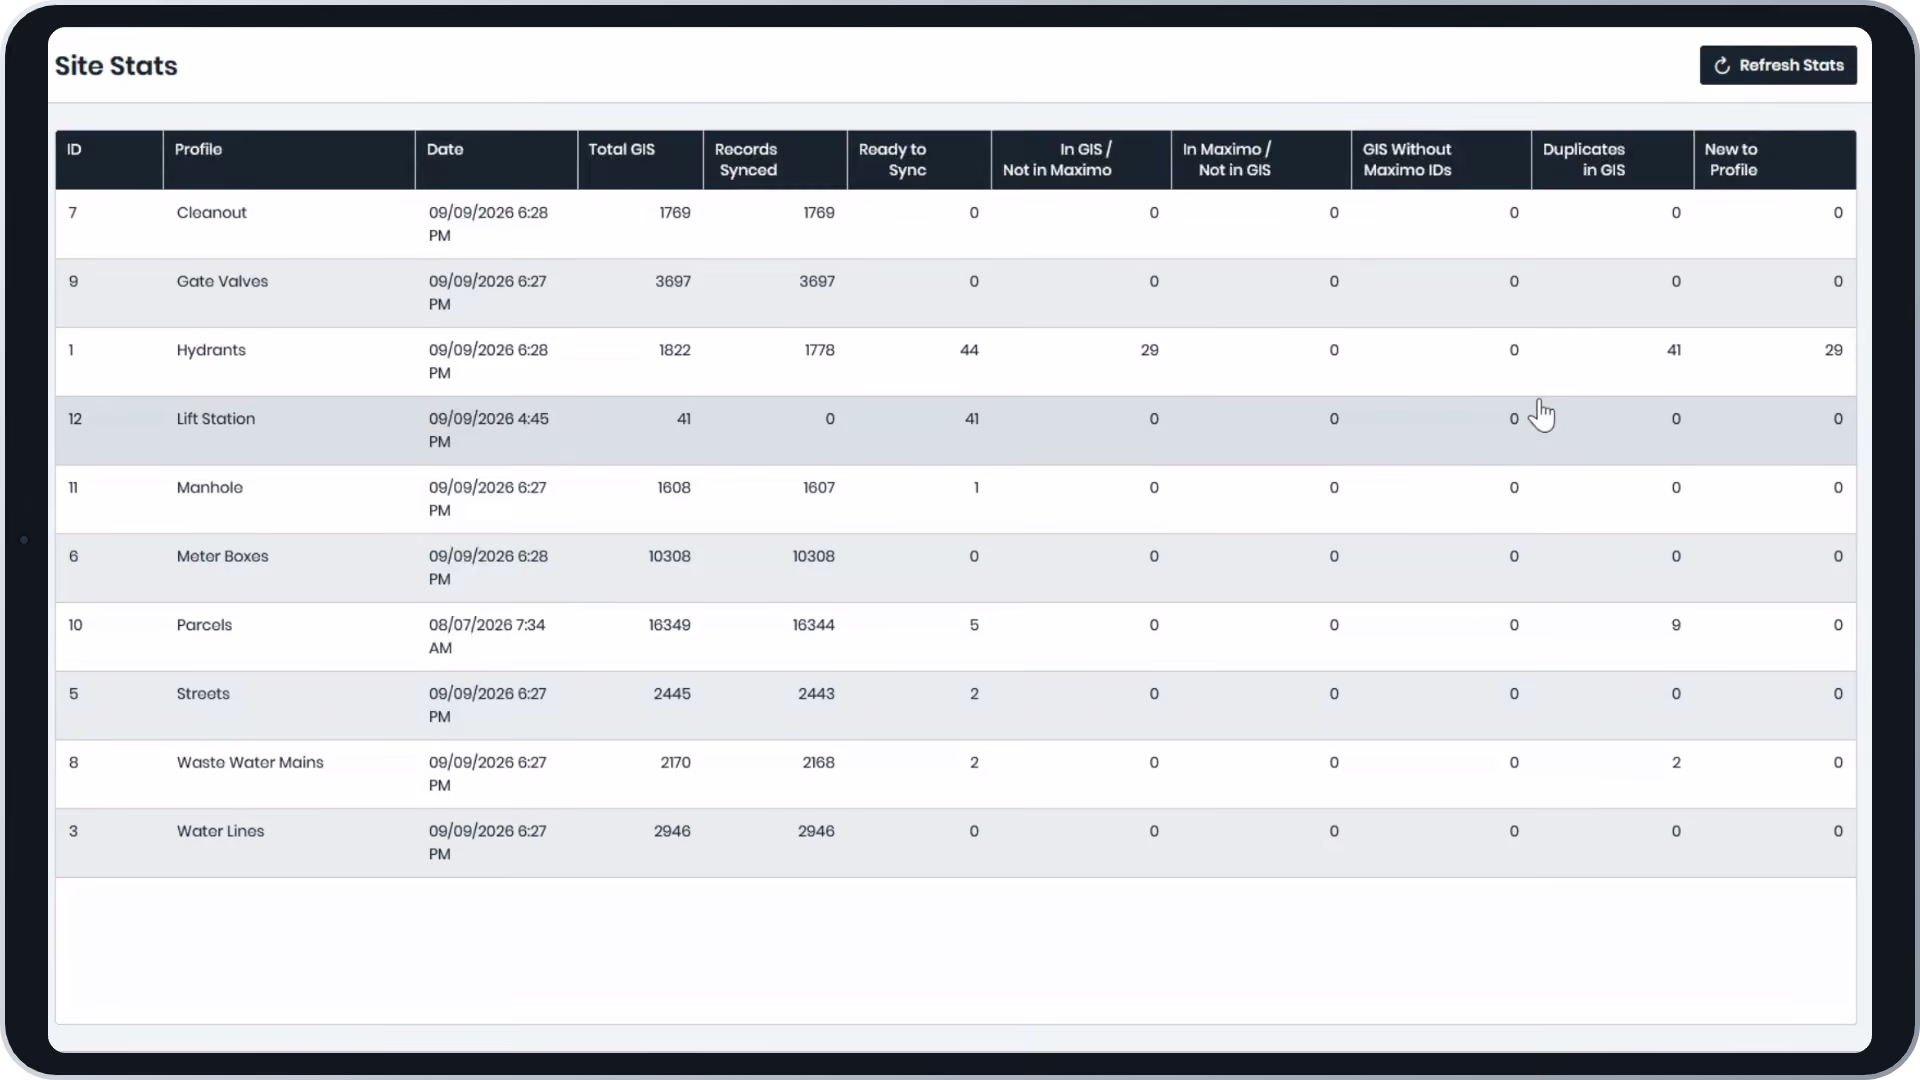
Task: Click the Ready to Sync column header
Action: point(919,160)
